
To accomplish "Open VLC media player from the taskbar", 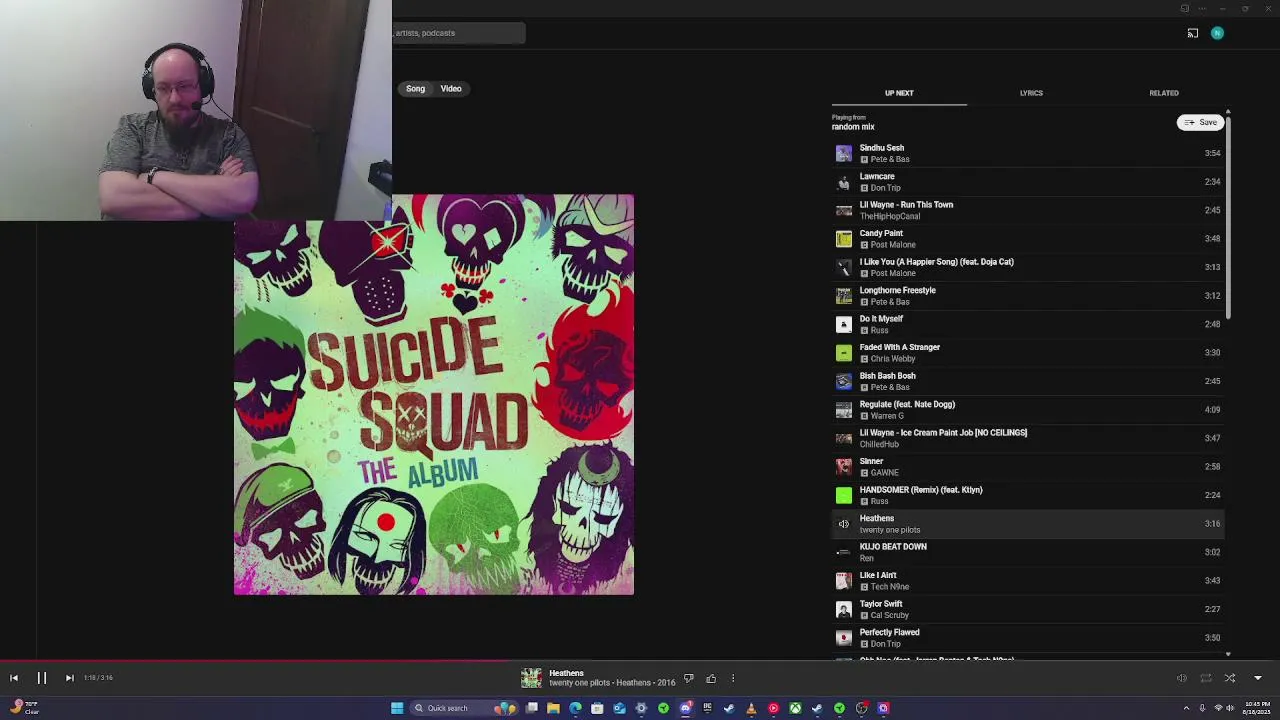I will point(751,708).
